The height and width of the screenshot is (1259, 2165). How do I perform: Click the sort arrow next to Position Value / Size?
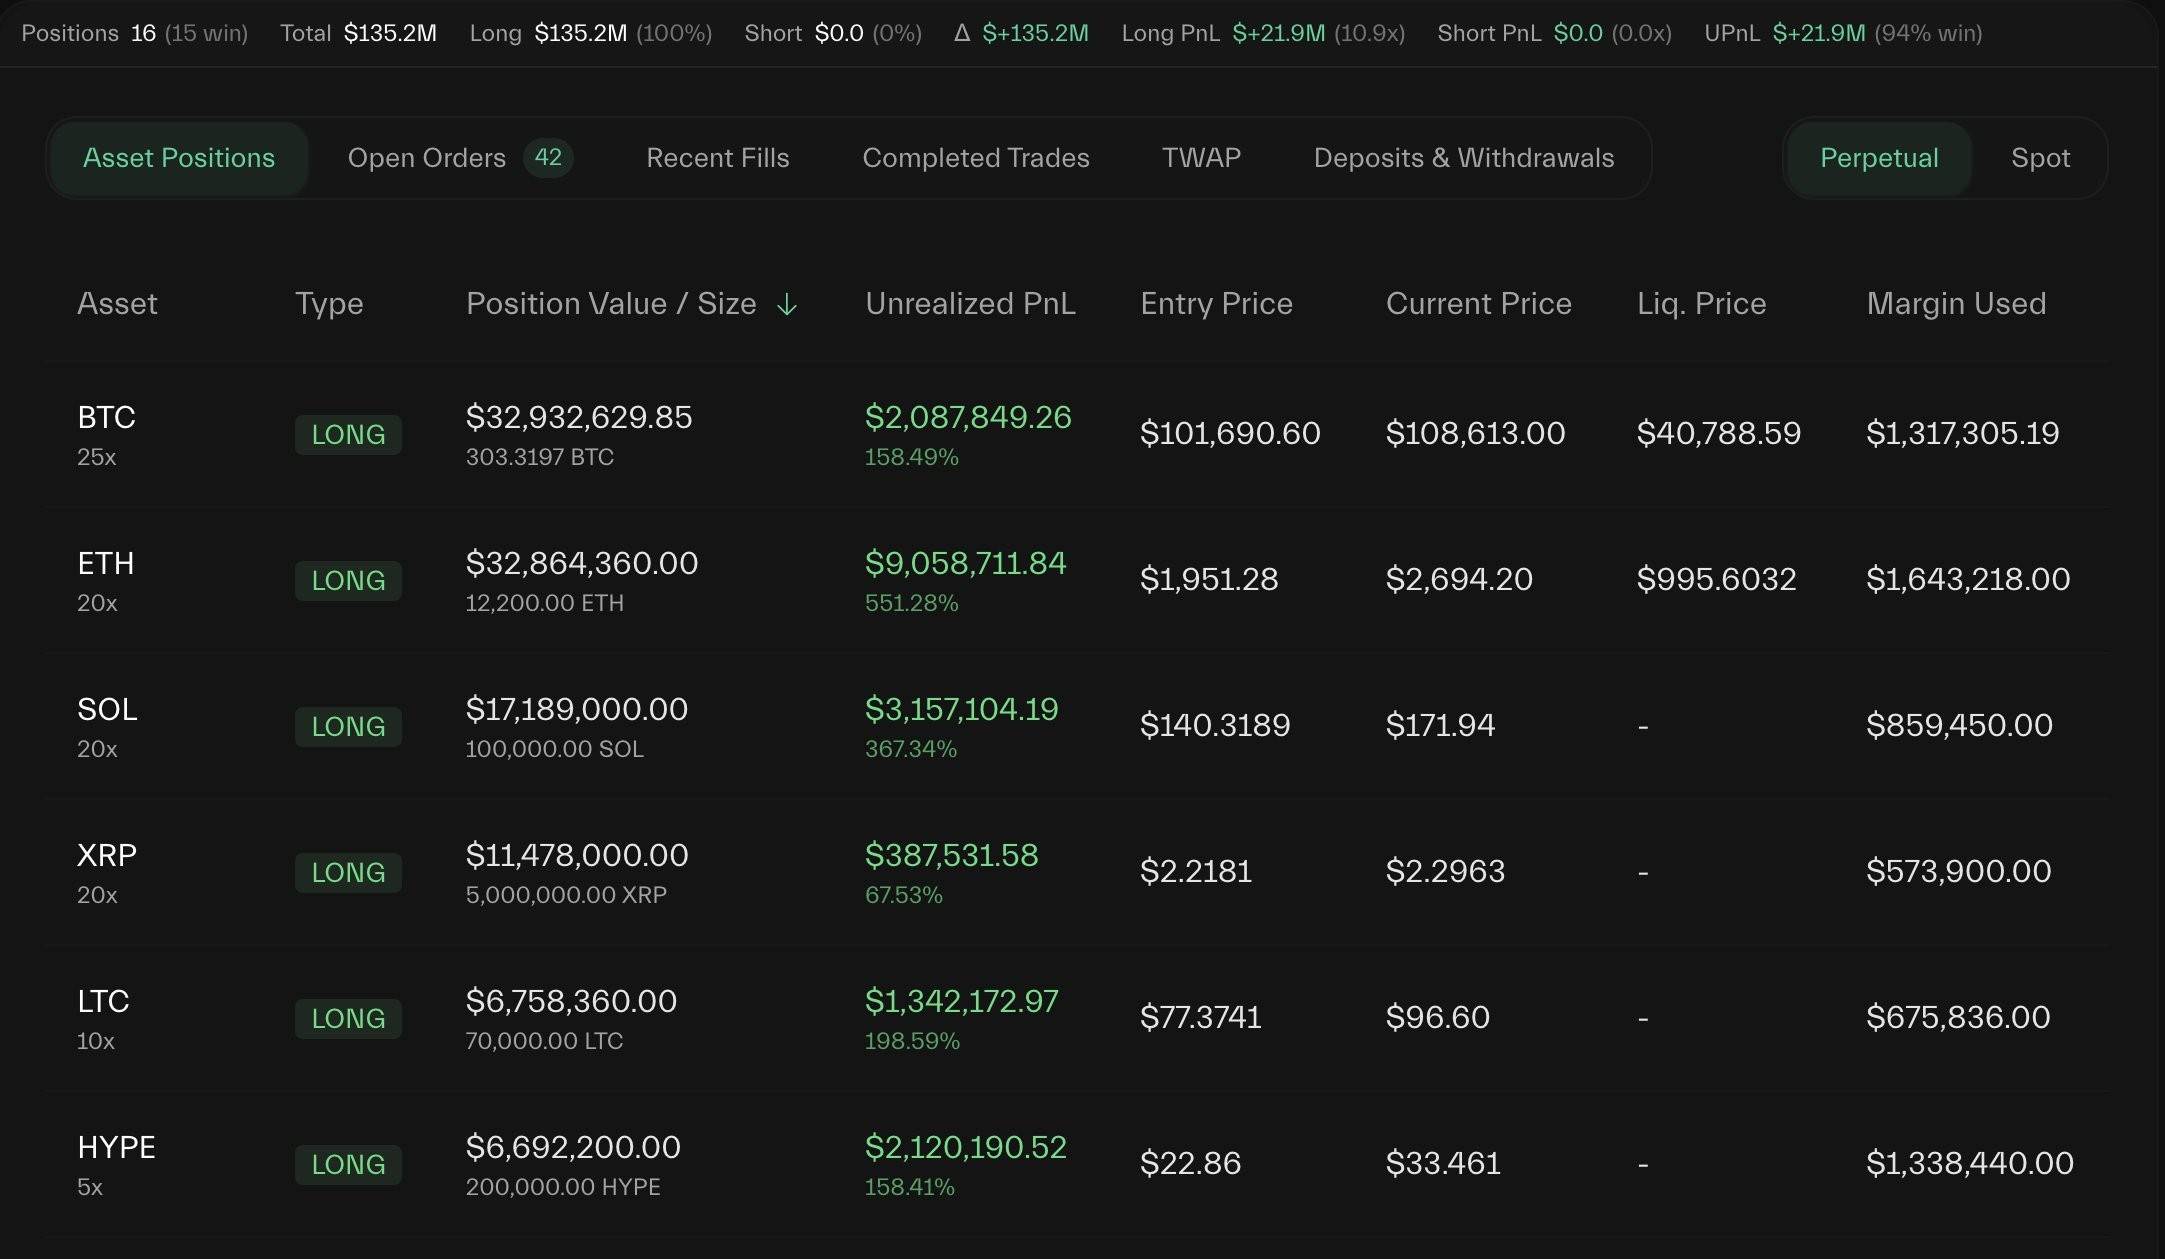tap(787, 304)
